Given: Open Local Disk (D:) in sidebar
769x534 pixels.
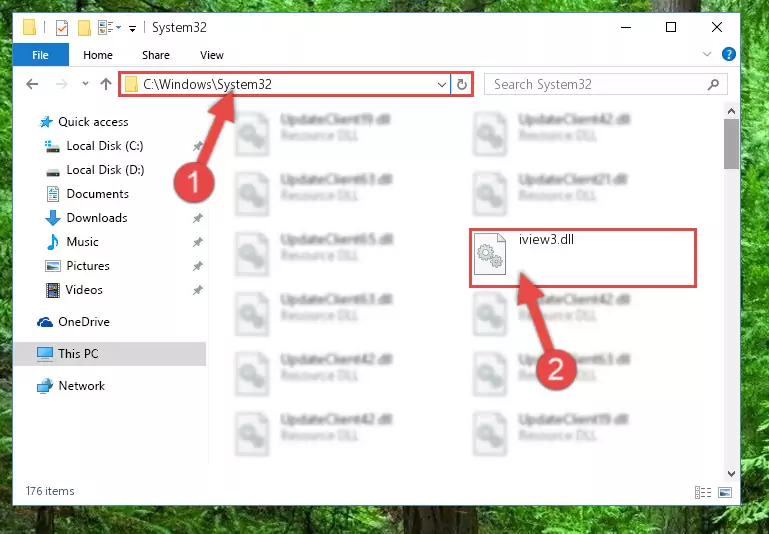Looking at the screenshot, I should (105, 170).
